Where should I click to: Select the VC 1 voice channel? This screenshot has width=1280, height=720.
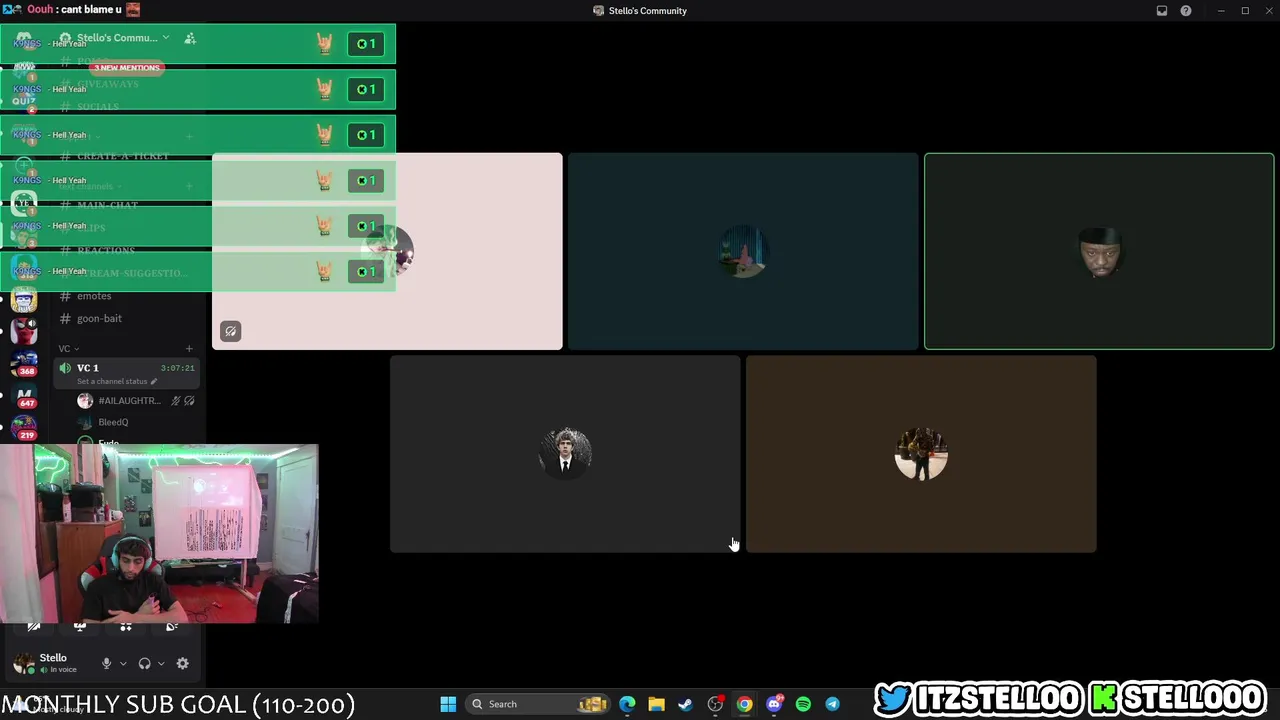point(128,373)
